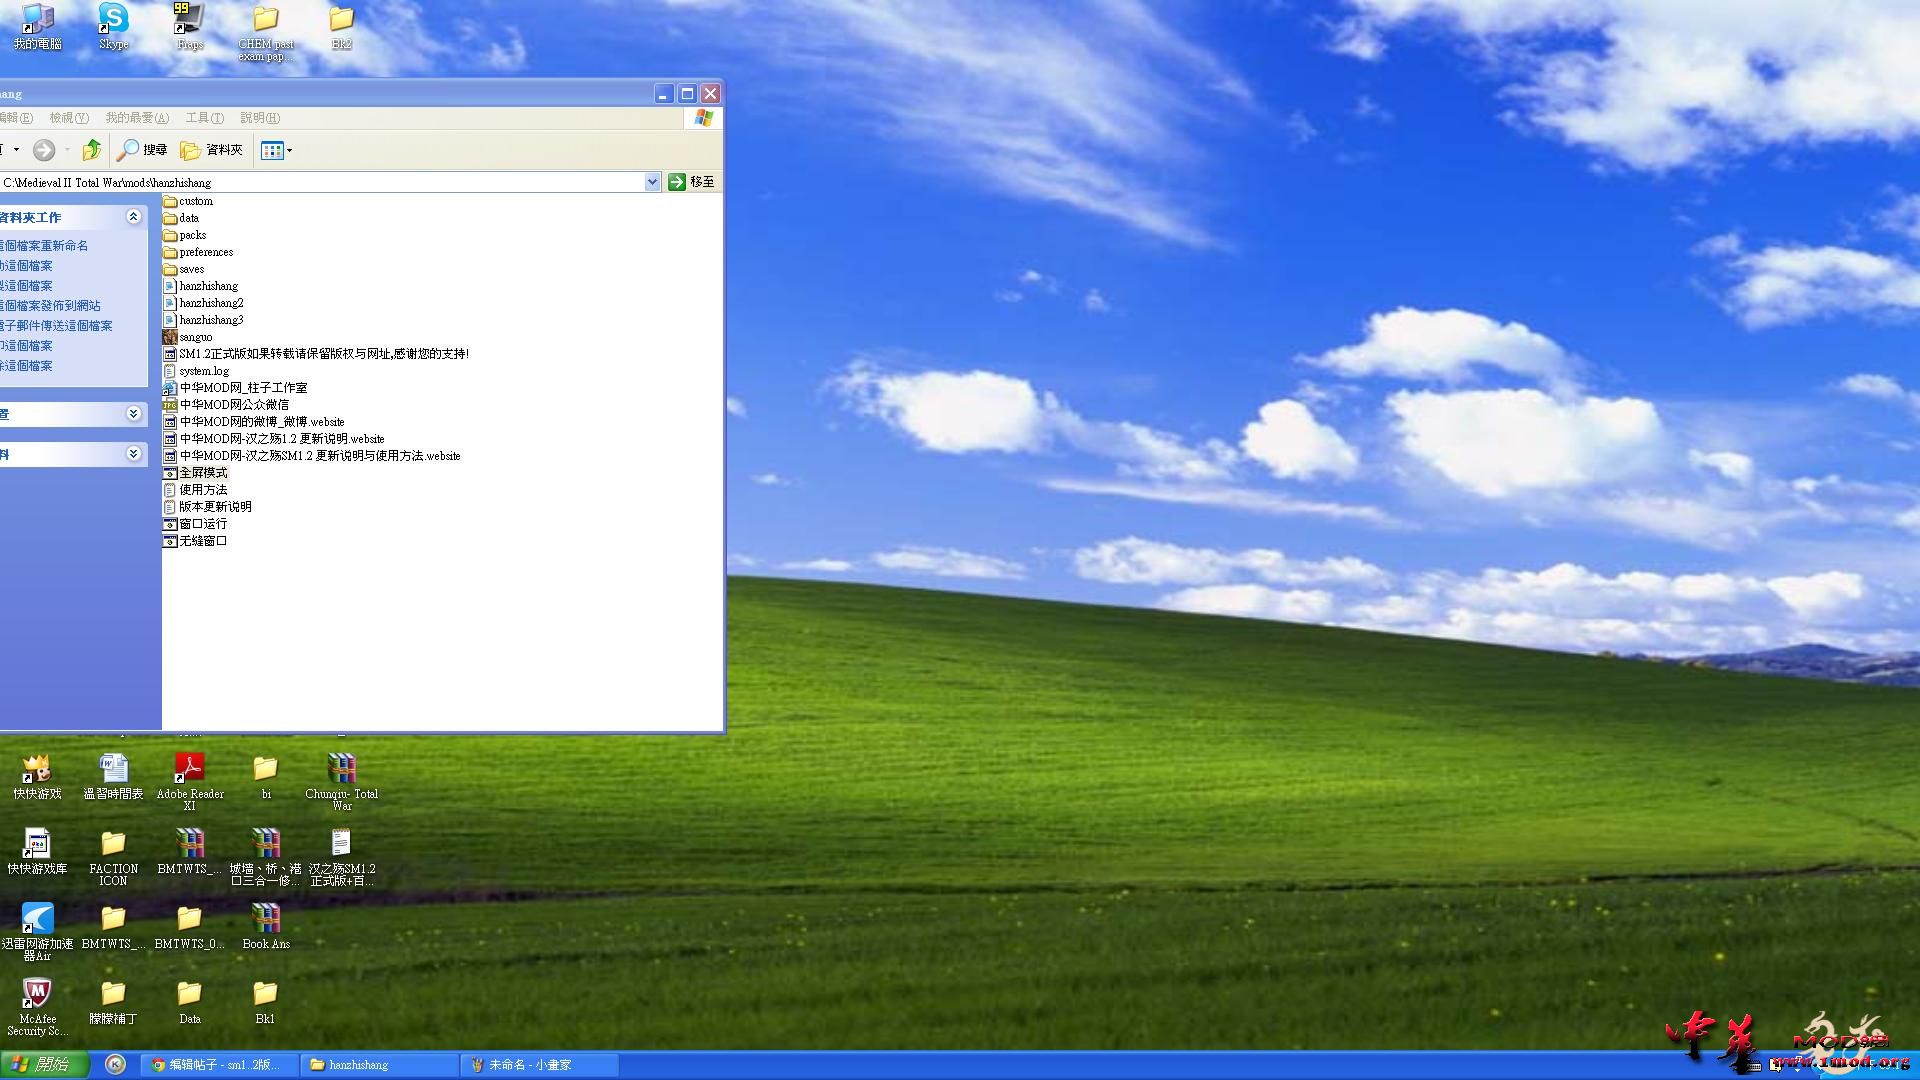Click the Start button on taskbar
The width and height of the screenshot is (1920, 1080).
click(44, 1065)
